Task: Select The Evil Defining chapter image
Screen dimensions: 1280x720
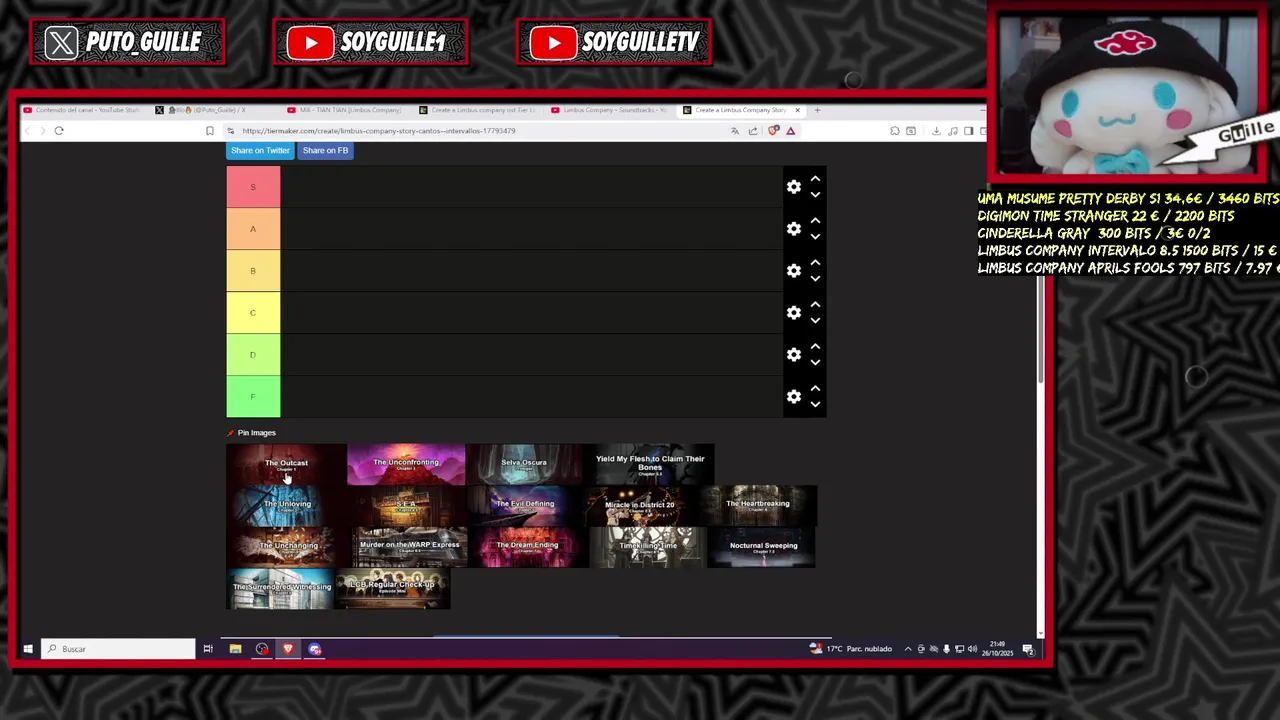Action: [x=525, y=506]
